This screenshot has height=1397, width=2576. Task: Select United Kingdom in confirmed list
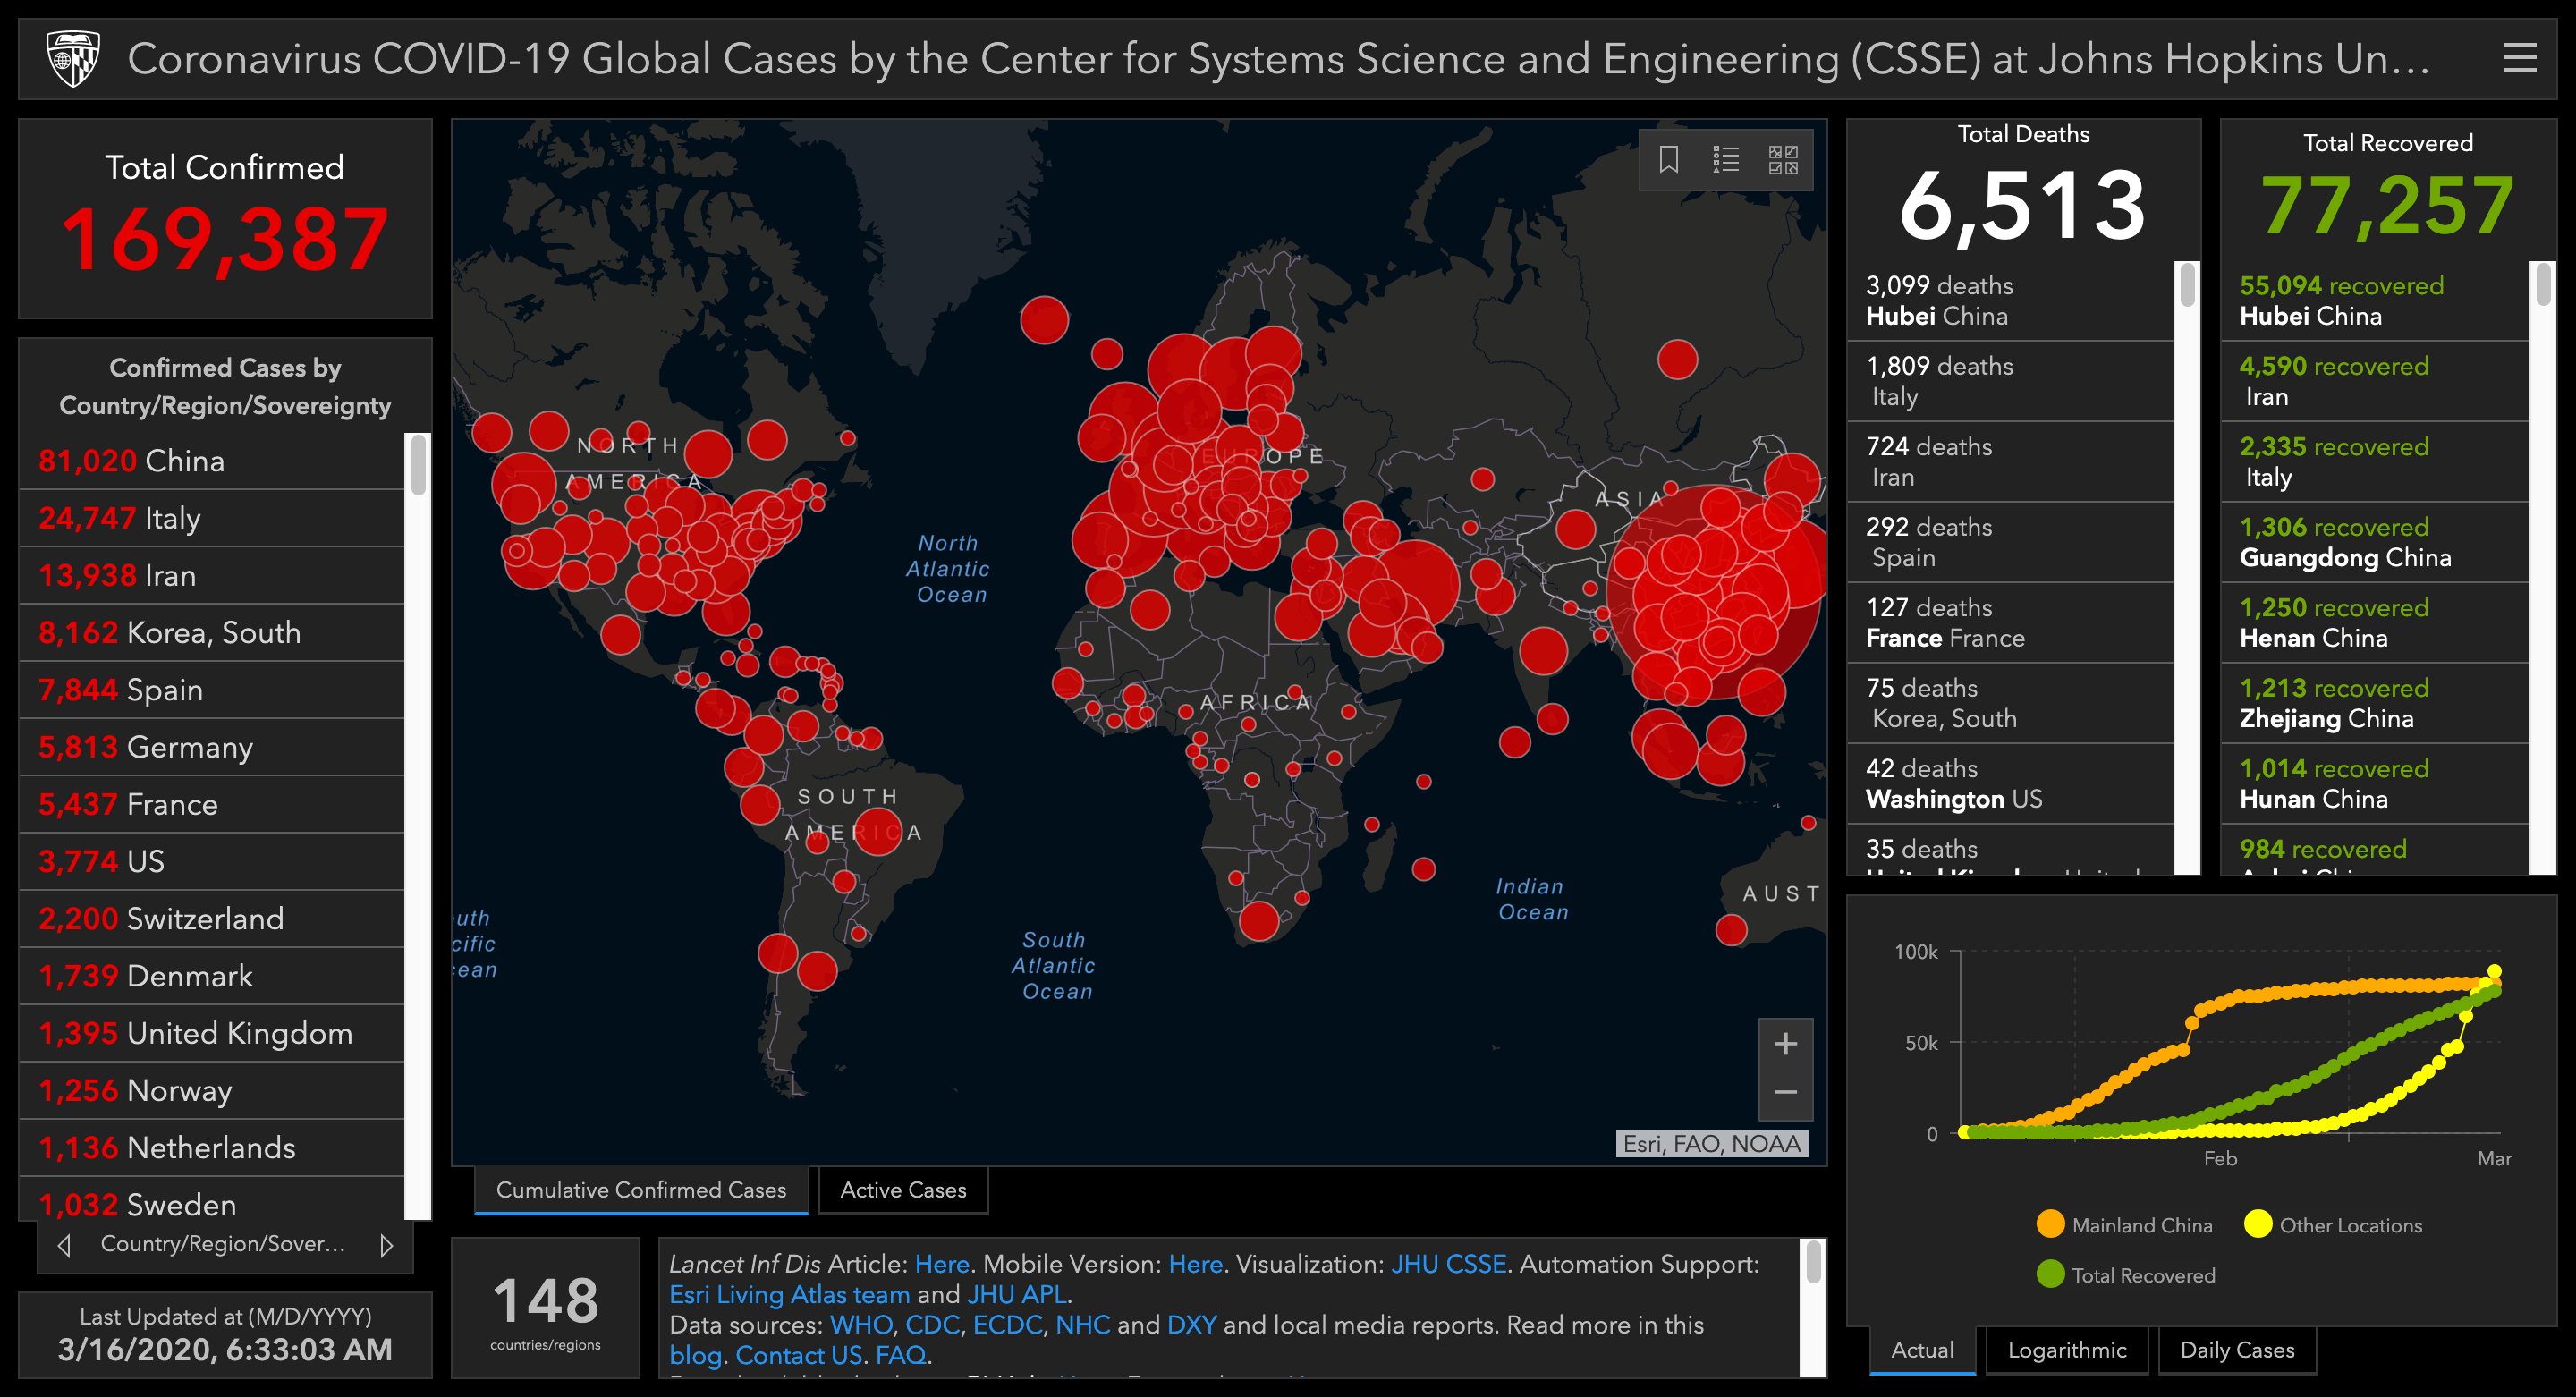[211, 1033]
